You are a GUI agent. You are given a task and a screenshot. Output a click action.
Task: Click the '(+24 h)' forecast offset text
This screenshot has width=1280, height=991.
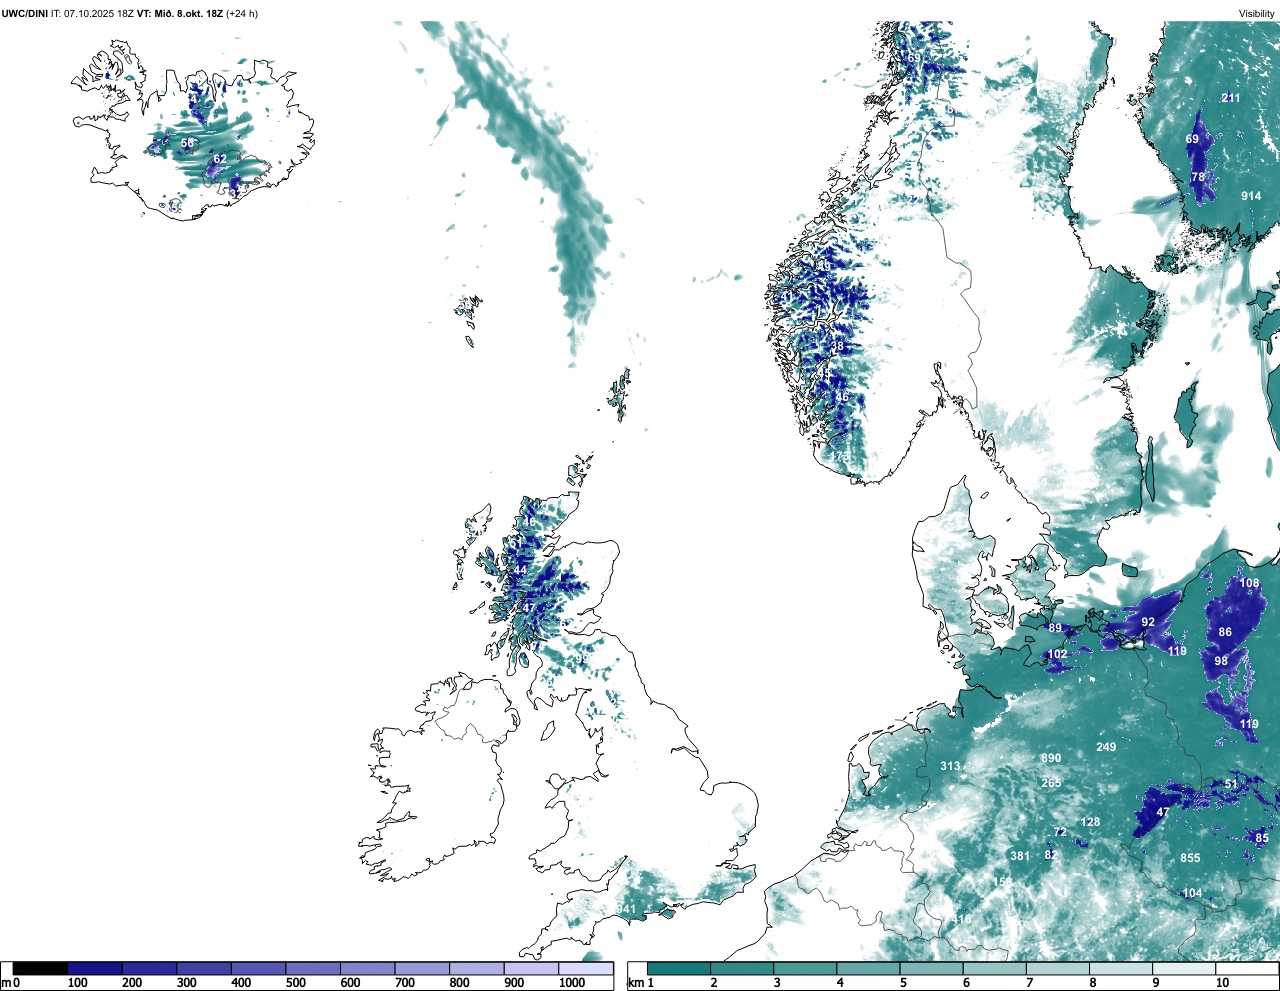coord(242,13)
